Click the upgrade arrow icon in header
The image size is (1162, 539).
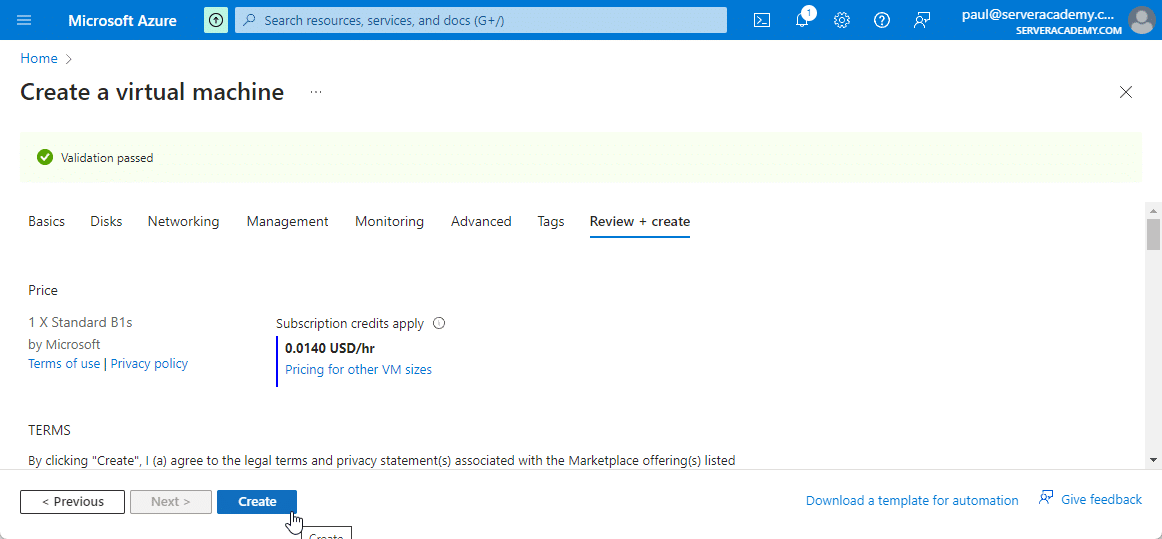click(x=215, y=20)
